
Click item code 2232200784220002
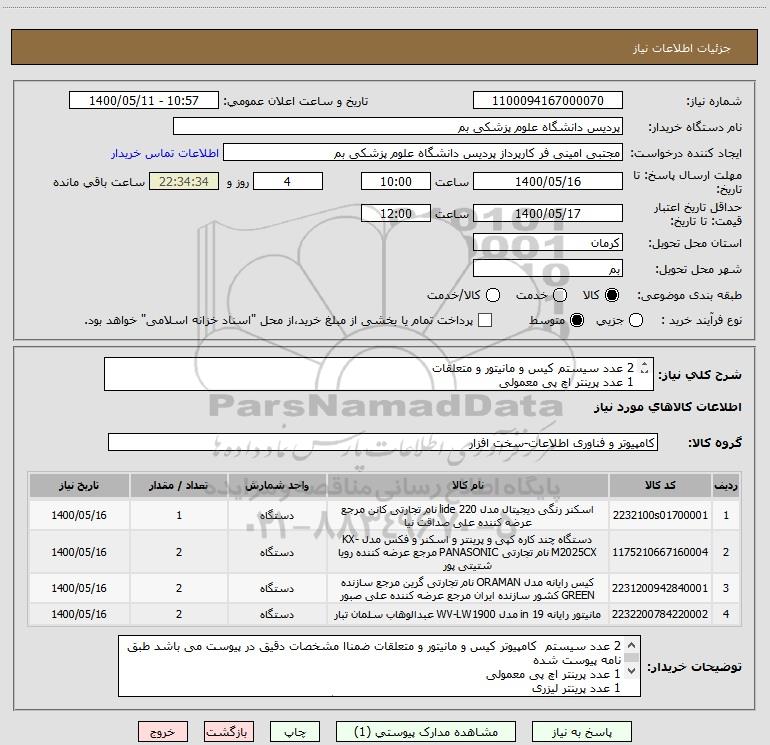coord(660,614)
